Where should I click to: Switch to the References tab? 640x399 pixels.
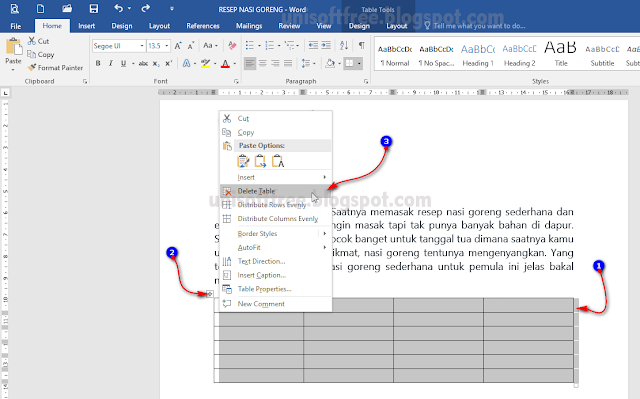coord(203,26)
